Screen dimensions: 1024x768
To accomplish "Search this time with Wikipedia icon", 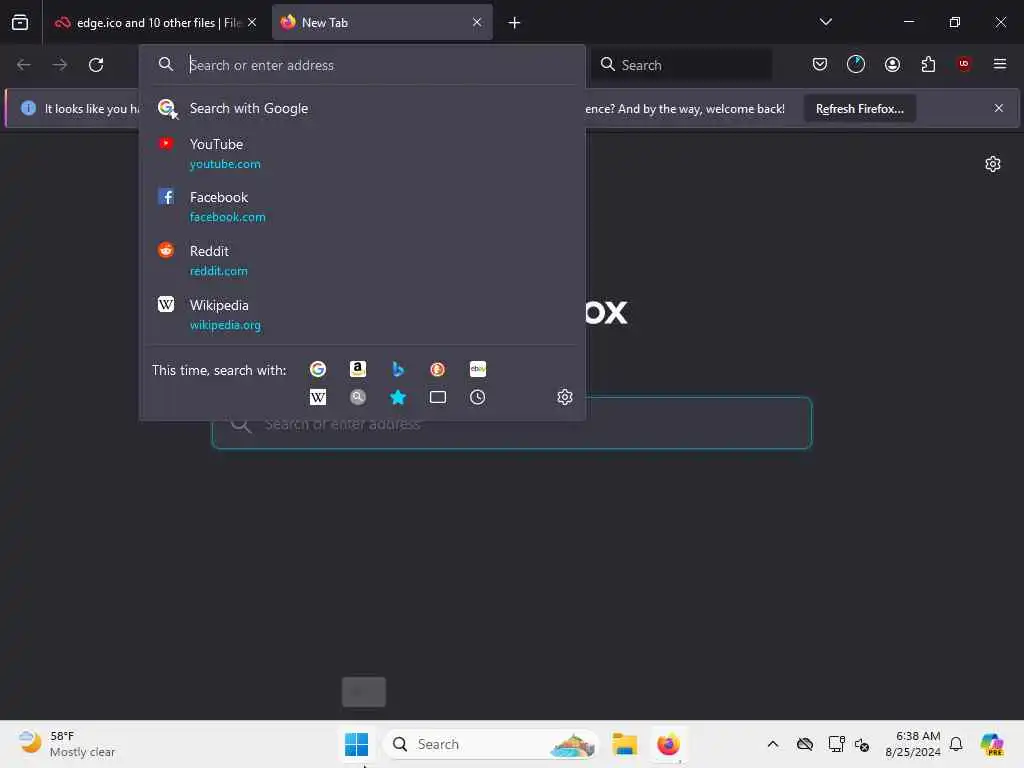I will pos(318,397).
